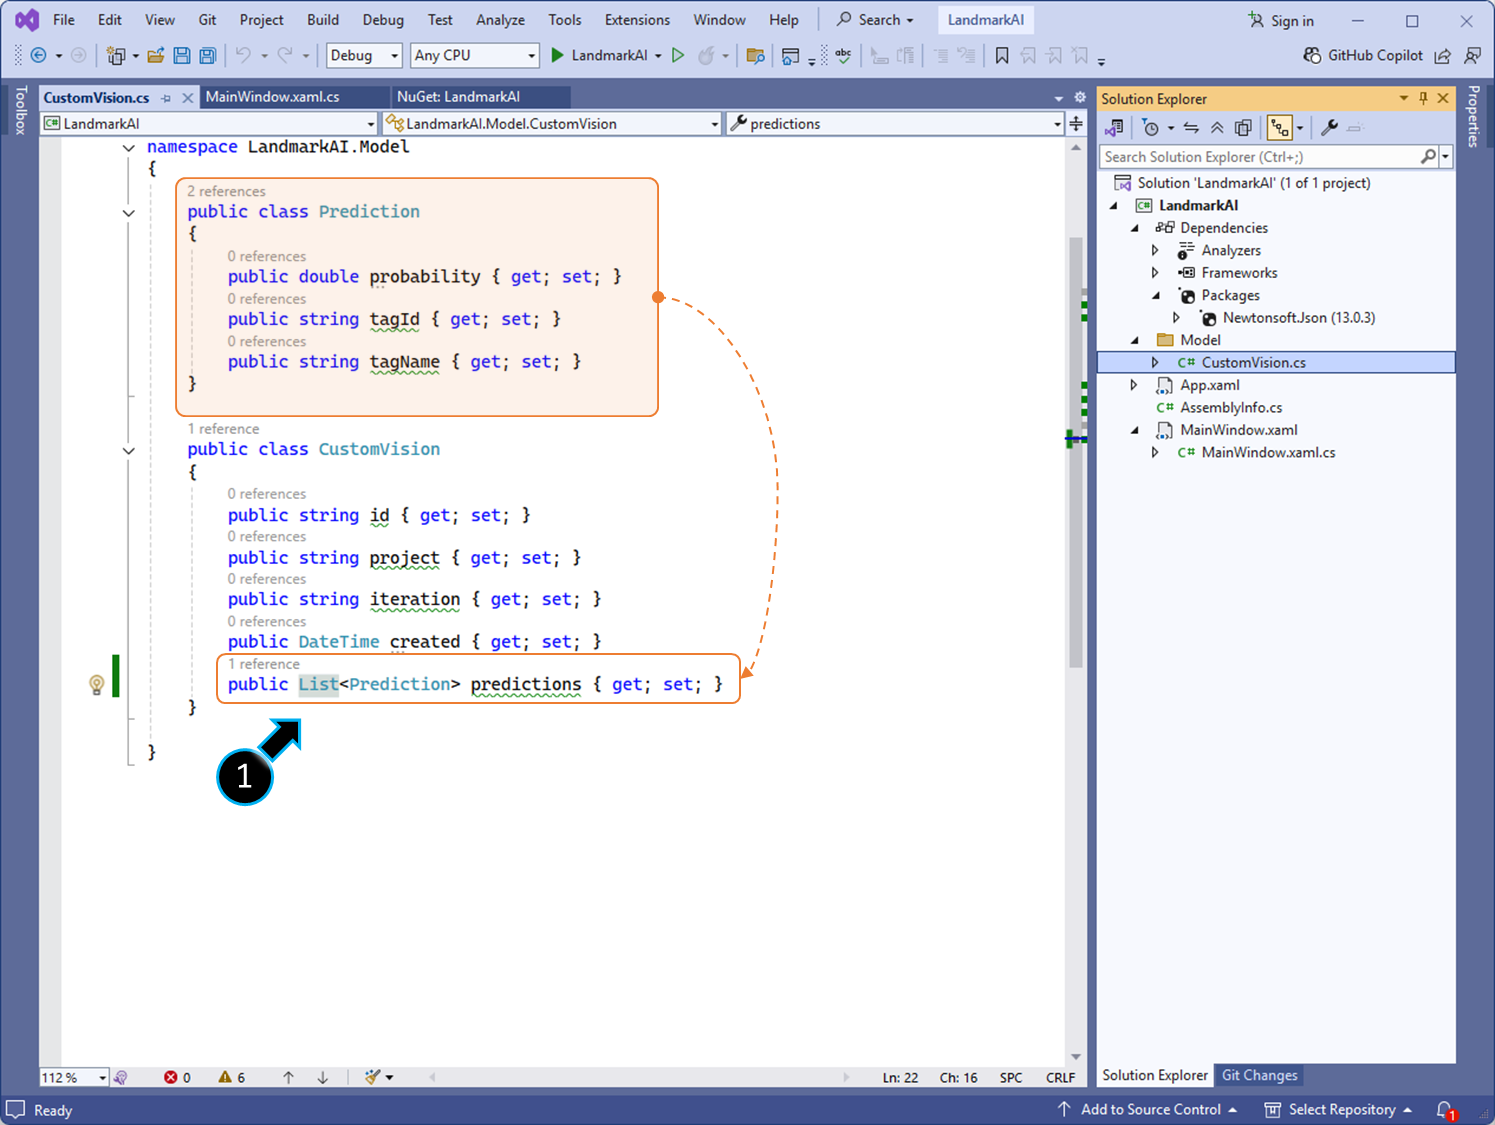
Task: Open the predictions member dropdown
Action: (x=895, y=124)
